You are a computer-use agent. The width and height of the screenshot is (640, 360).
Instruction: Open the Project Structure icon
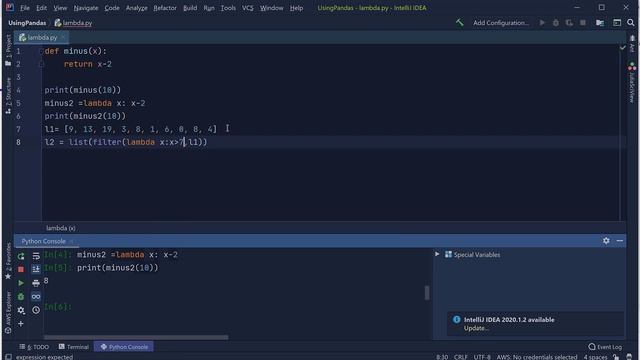tap(600, 23)
